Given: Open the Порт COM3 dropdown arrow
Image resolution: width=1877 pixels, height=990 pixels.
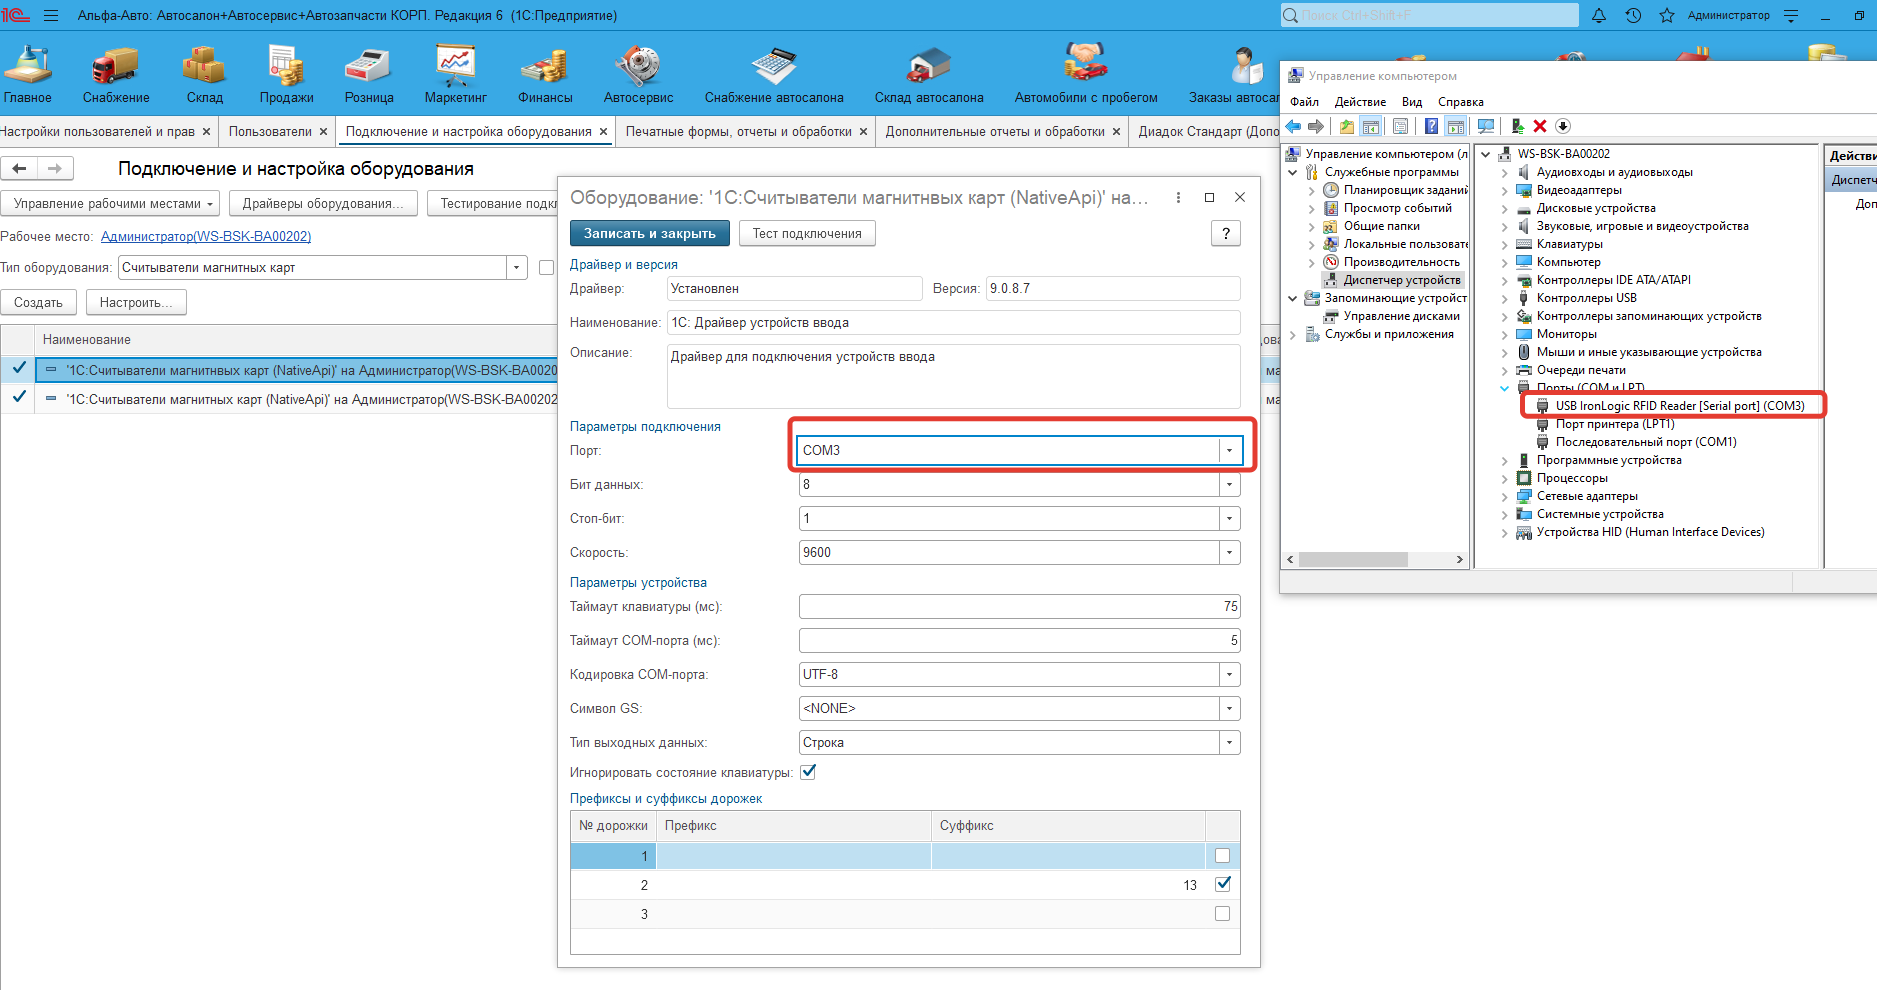Looking at the screenshot, I should [1229, 451].
